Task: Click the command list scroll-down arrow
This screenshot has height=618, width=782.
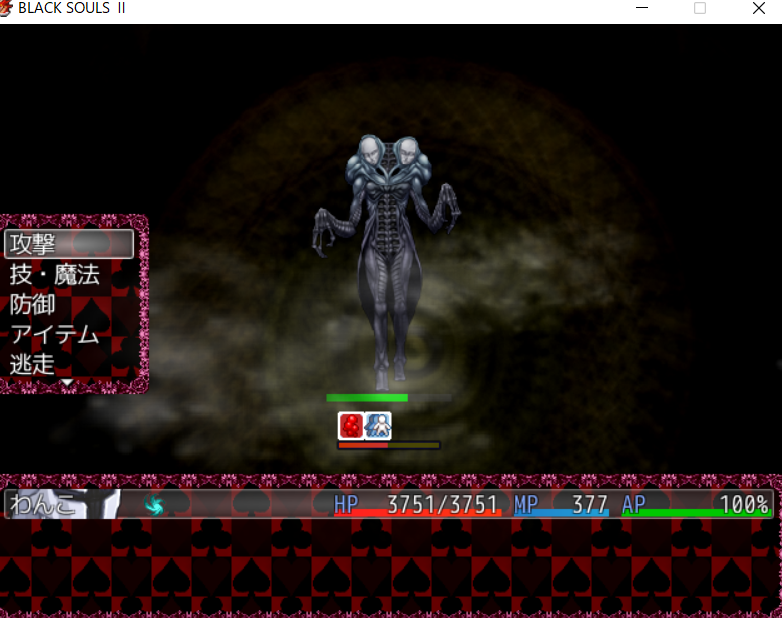Action: (x=67, y=383)
